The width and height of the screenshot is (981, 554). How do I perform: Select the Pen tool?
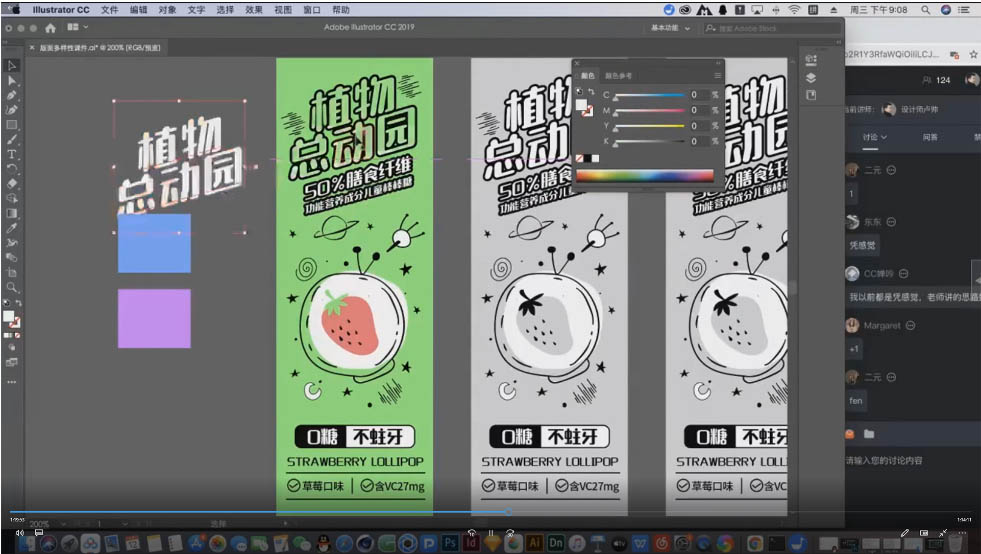coord(11,95)
